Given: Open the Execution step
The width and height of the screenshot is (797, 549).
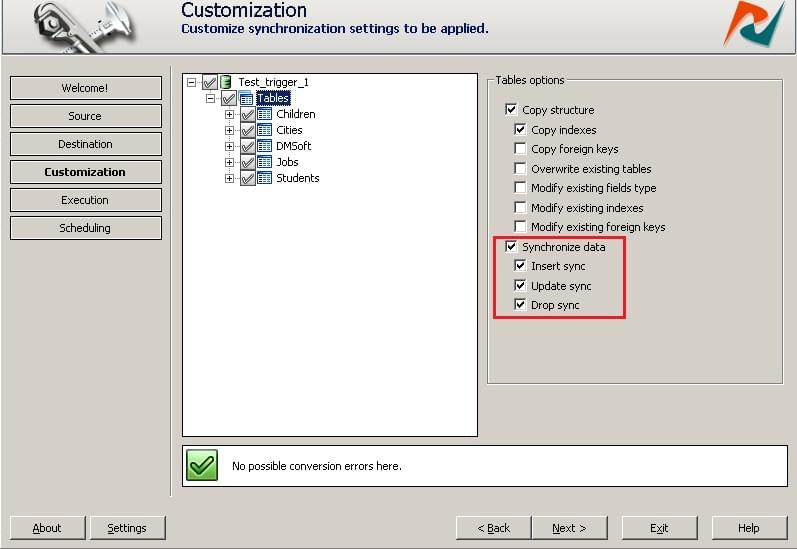Looking at the screenshot, I should [x=85, y=200].
